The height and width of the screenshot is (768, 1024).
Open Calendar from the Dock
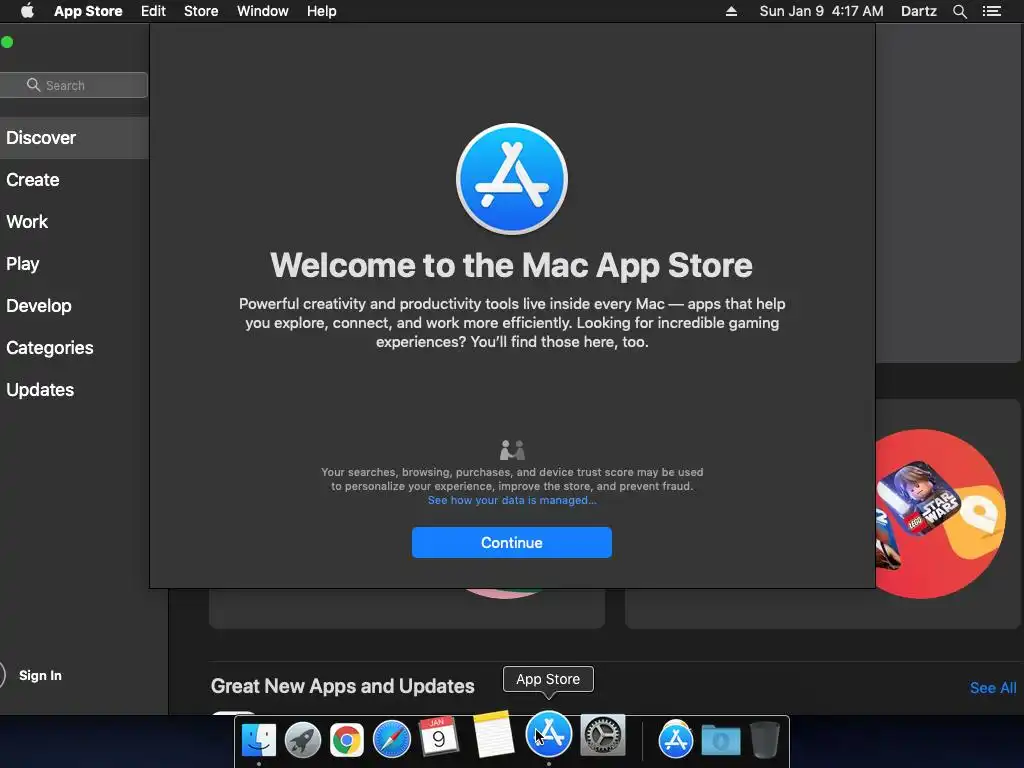438,736
